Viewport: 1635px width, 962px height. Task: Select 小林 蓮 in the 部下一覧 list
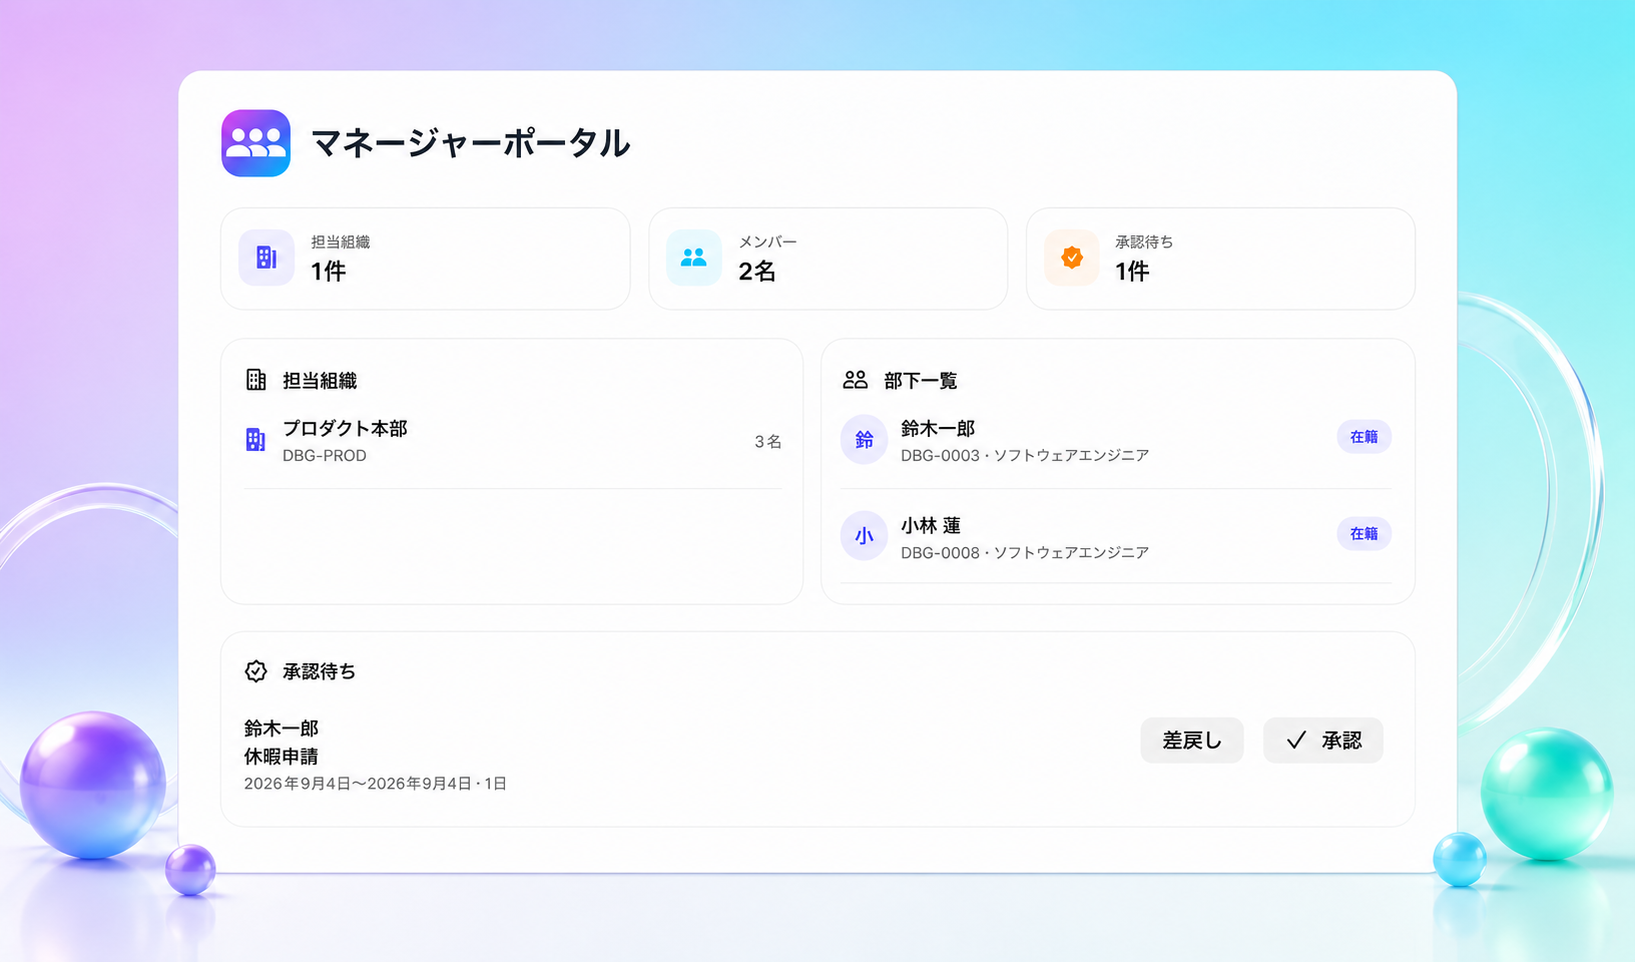point(1116,537)
